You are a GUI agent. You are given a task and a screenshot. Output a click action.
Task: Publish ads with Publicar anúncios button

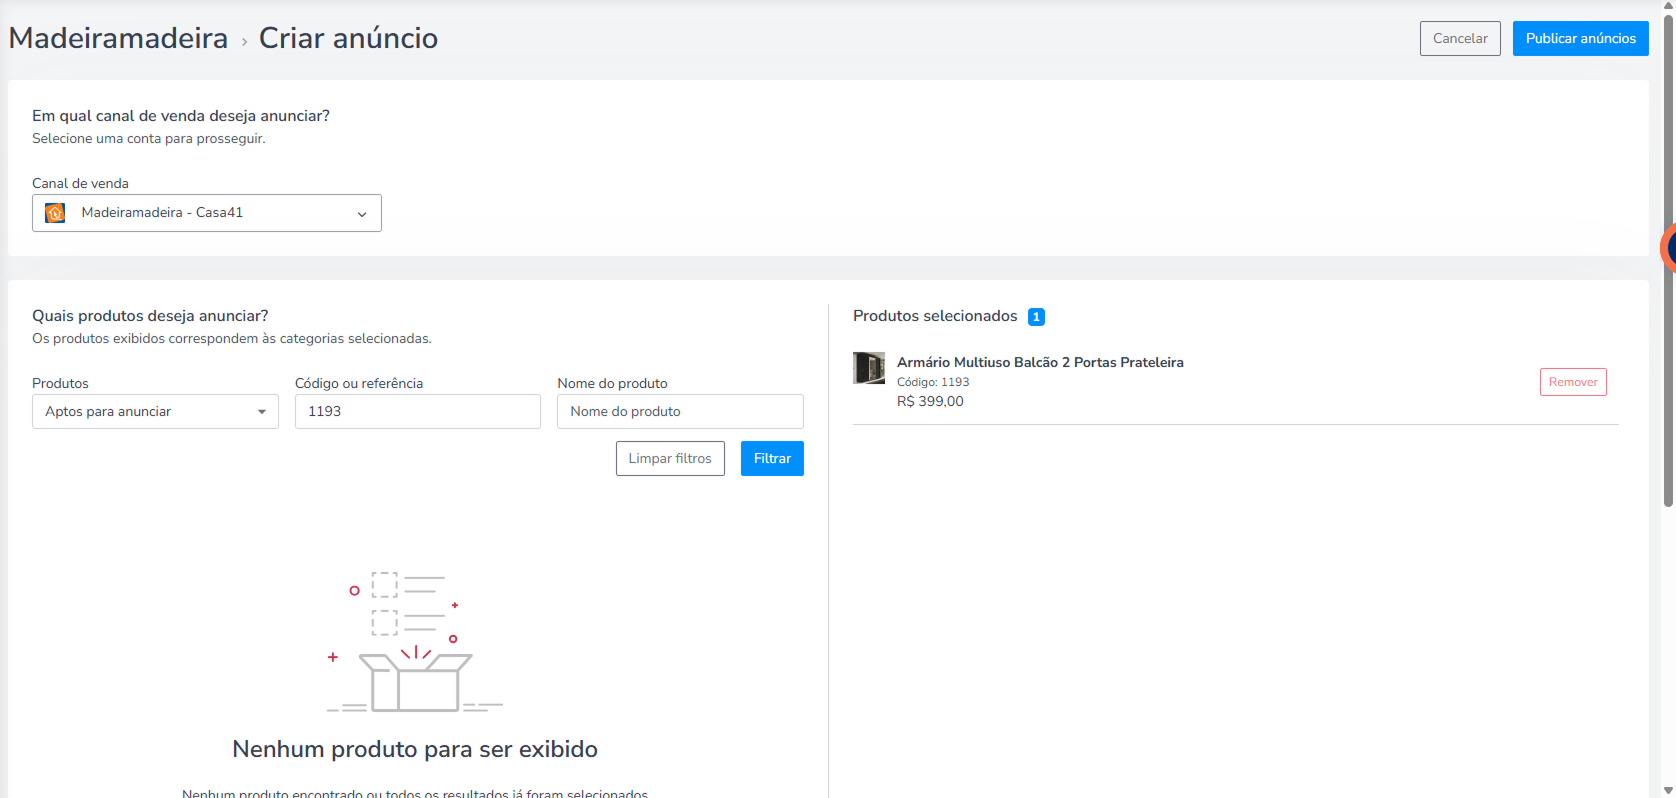[x=1580, y=38]
